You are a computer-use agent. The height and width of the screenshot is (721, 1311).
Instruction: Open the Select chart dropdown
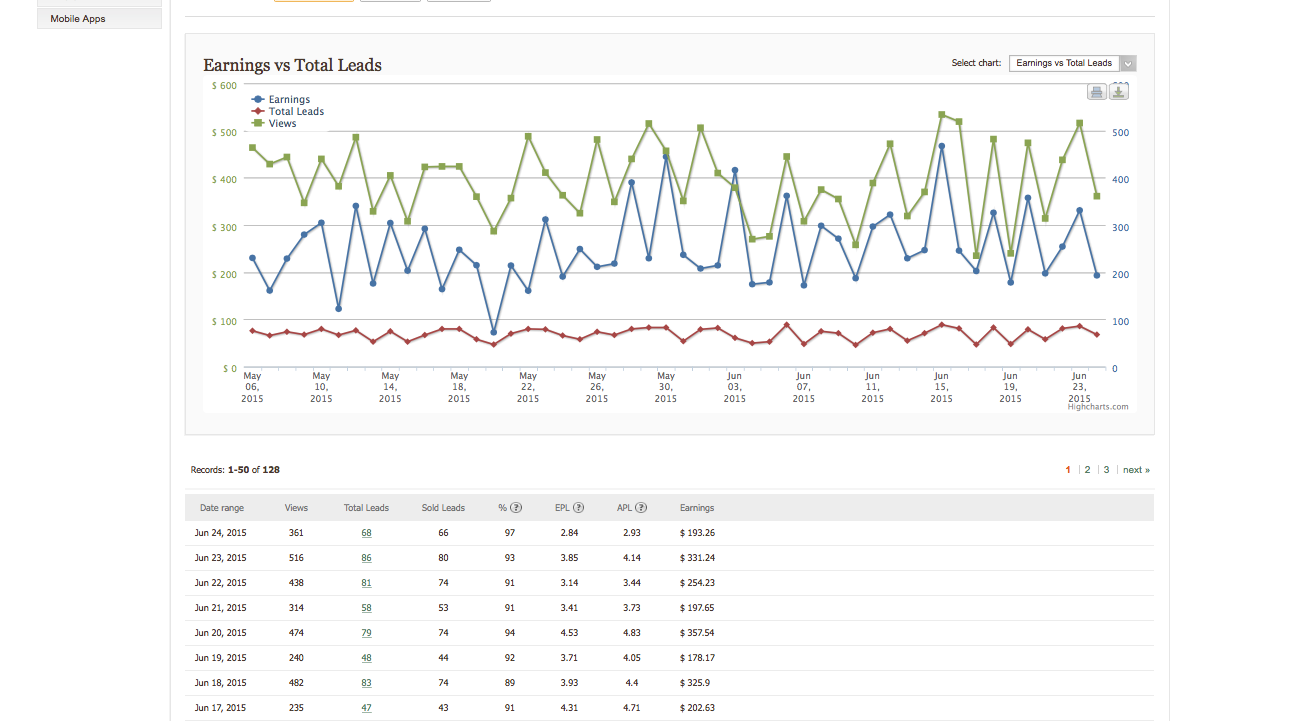click(x=1073, y=63)
